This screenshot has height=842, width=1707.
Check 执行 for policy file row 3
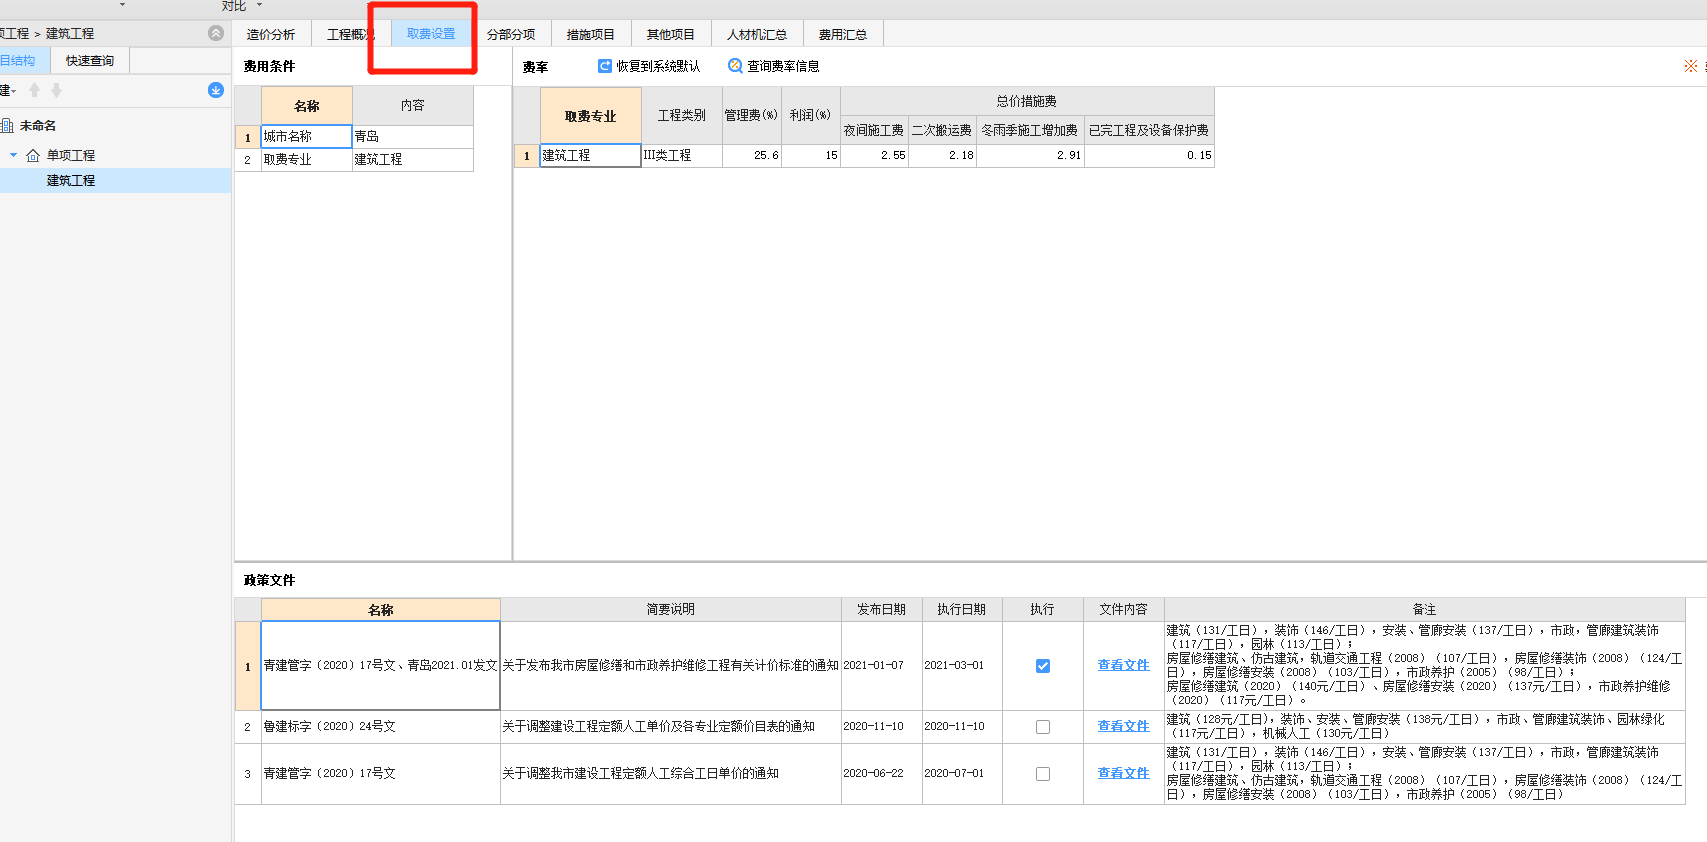(1043, 774)
